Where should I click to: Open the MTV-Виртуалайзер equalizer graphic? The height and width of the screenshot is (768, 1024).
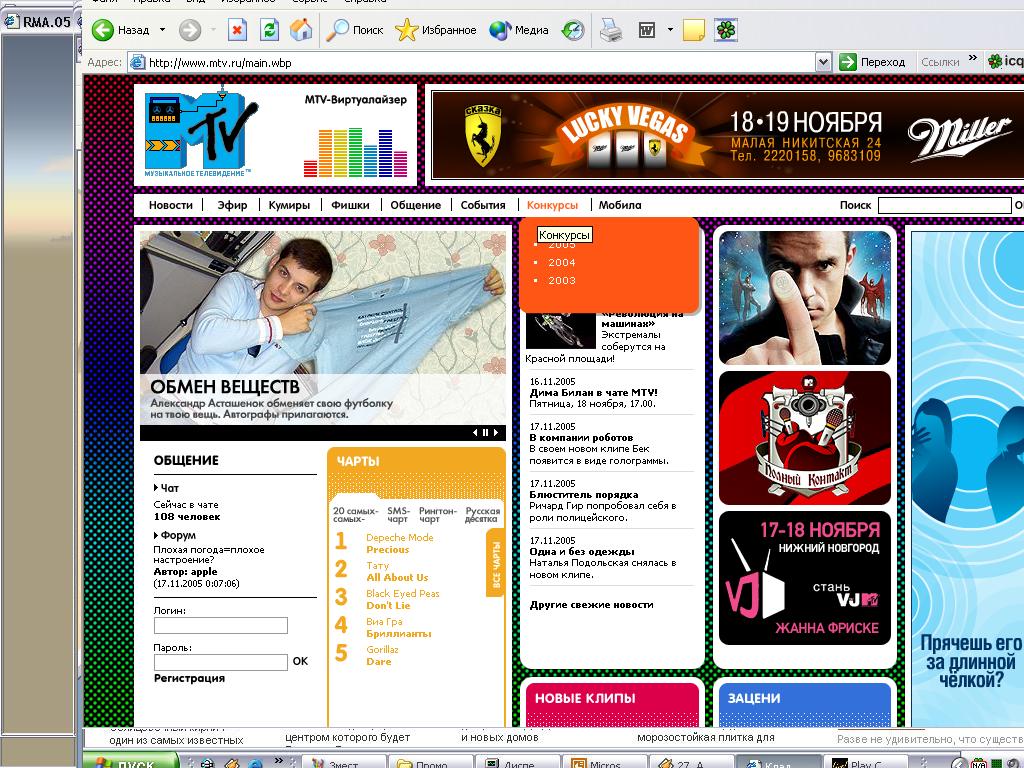coord(355,152)
